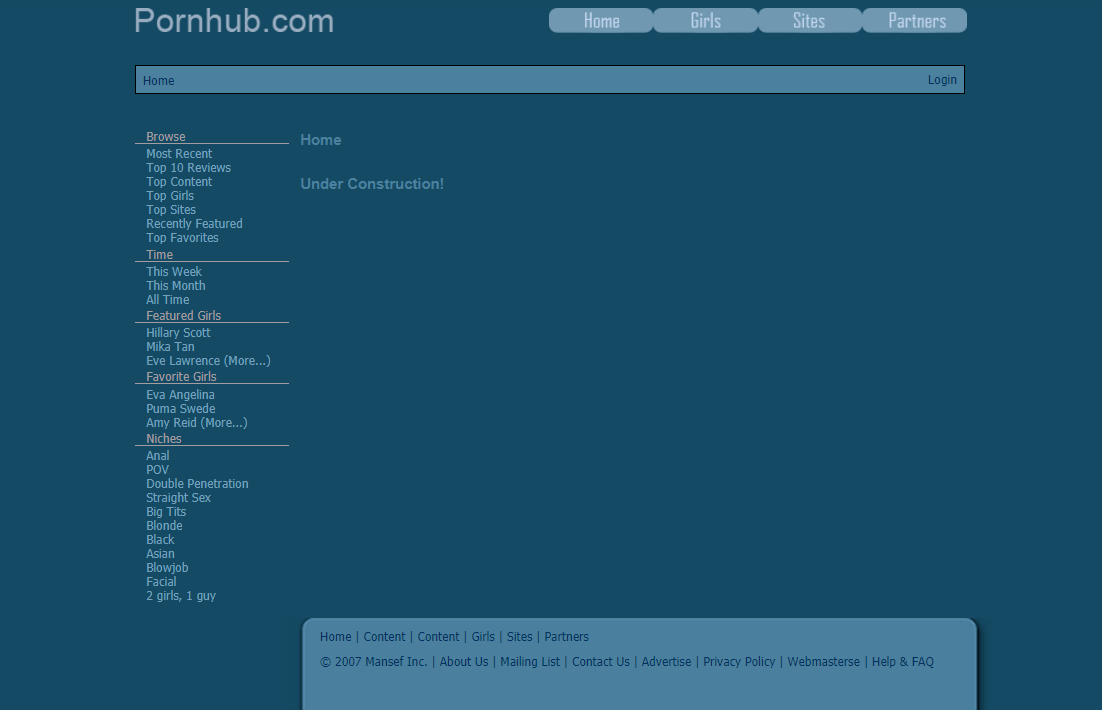Select Most Recent in the Browse sidebar
Screen dimensions: 1102x710
179,154
